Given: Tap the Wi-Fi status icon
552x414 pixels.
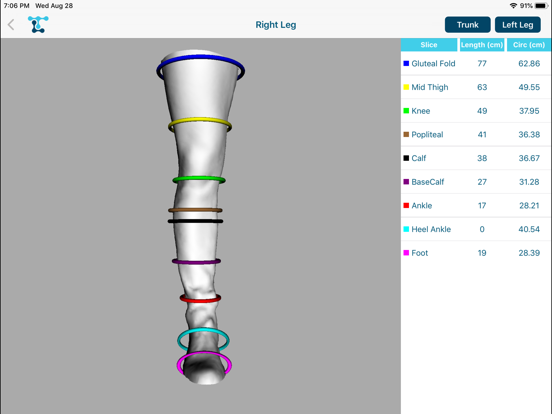Looking at the screenshot, I should (x=514, y=6).
